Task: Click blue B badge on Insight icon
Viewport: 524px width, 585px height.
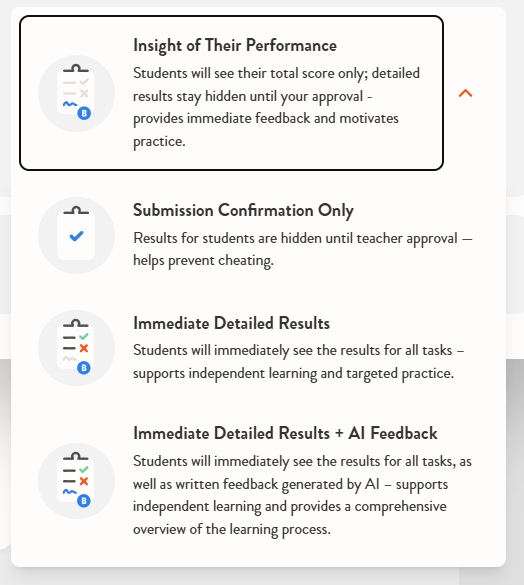Action: (84, 113)
